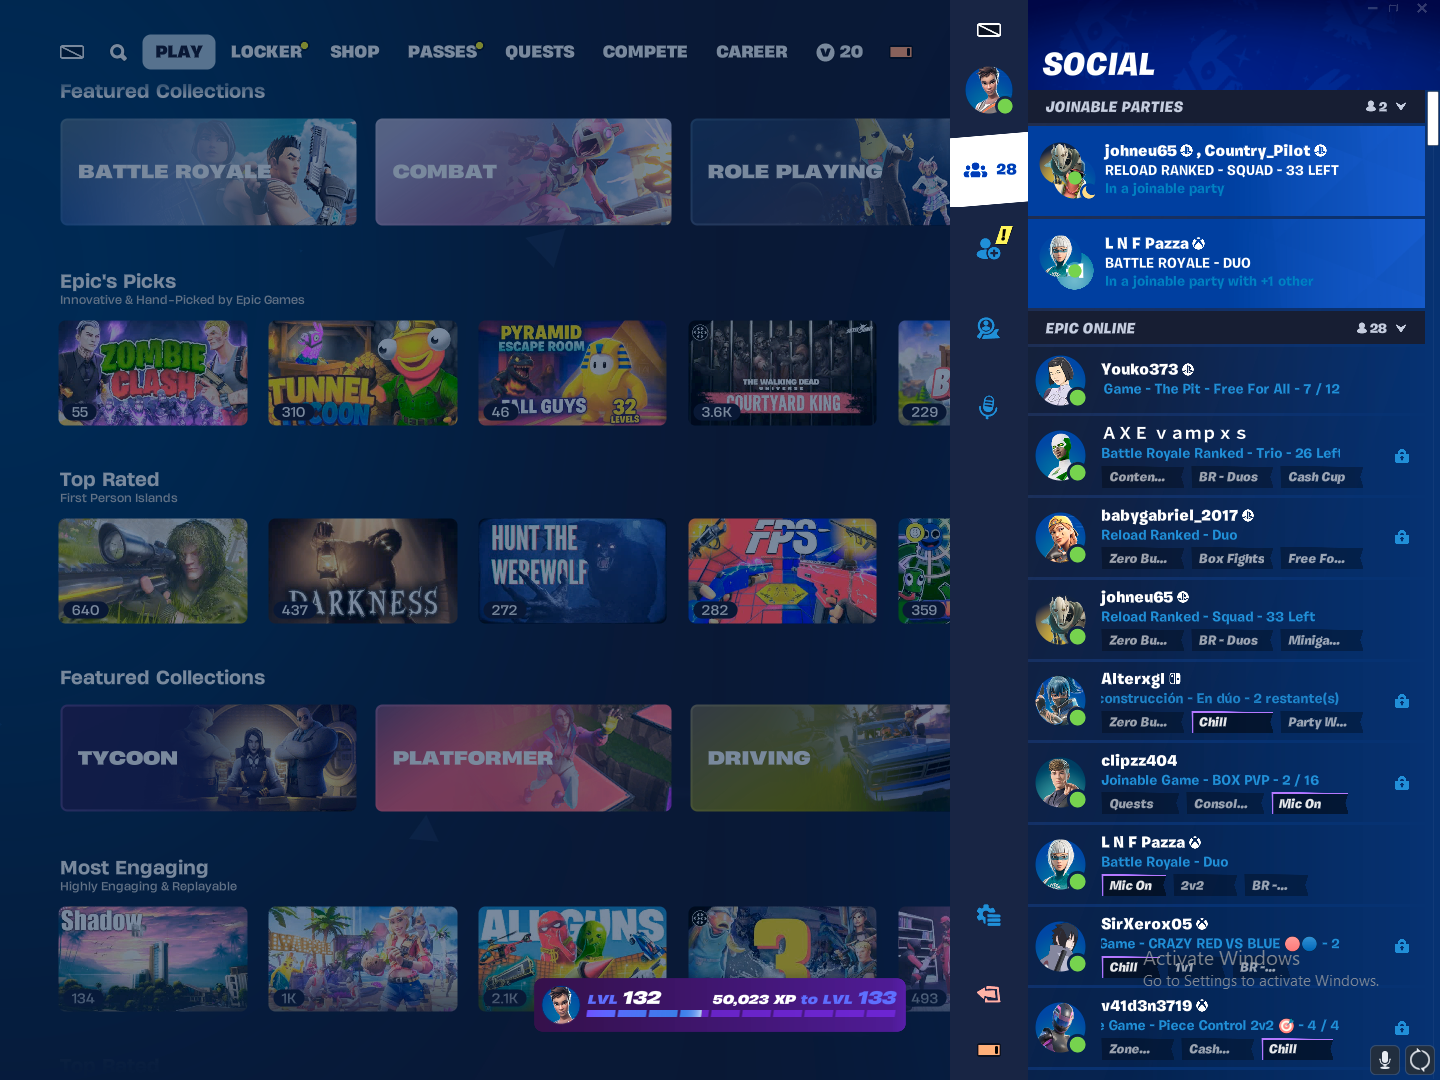
Task: Open the add friends icon in sidebar
Action: 990,245
